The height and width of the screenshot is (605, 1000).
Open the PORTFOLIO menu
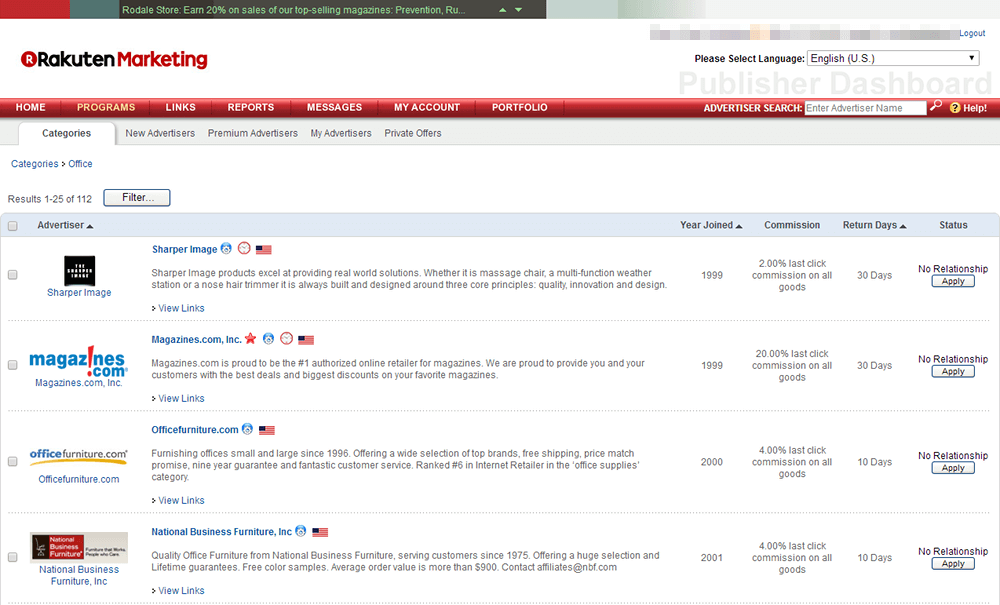click(519, 107)
